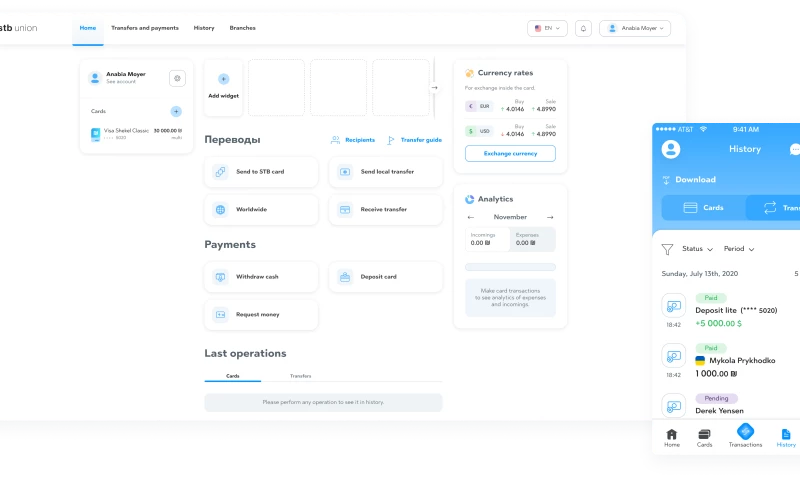Click the Expenses 0.00 box

[533, 239]
